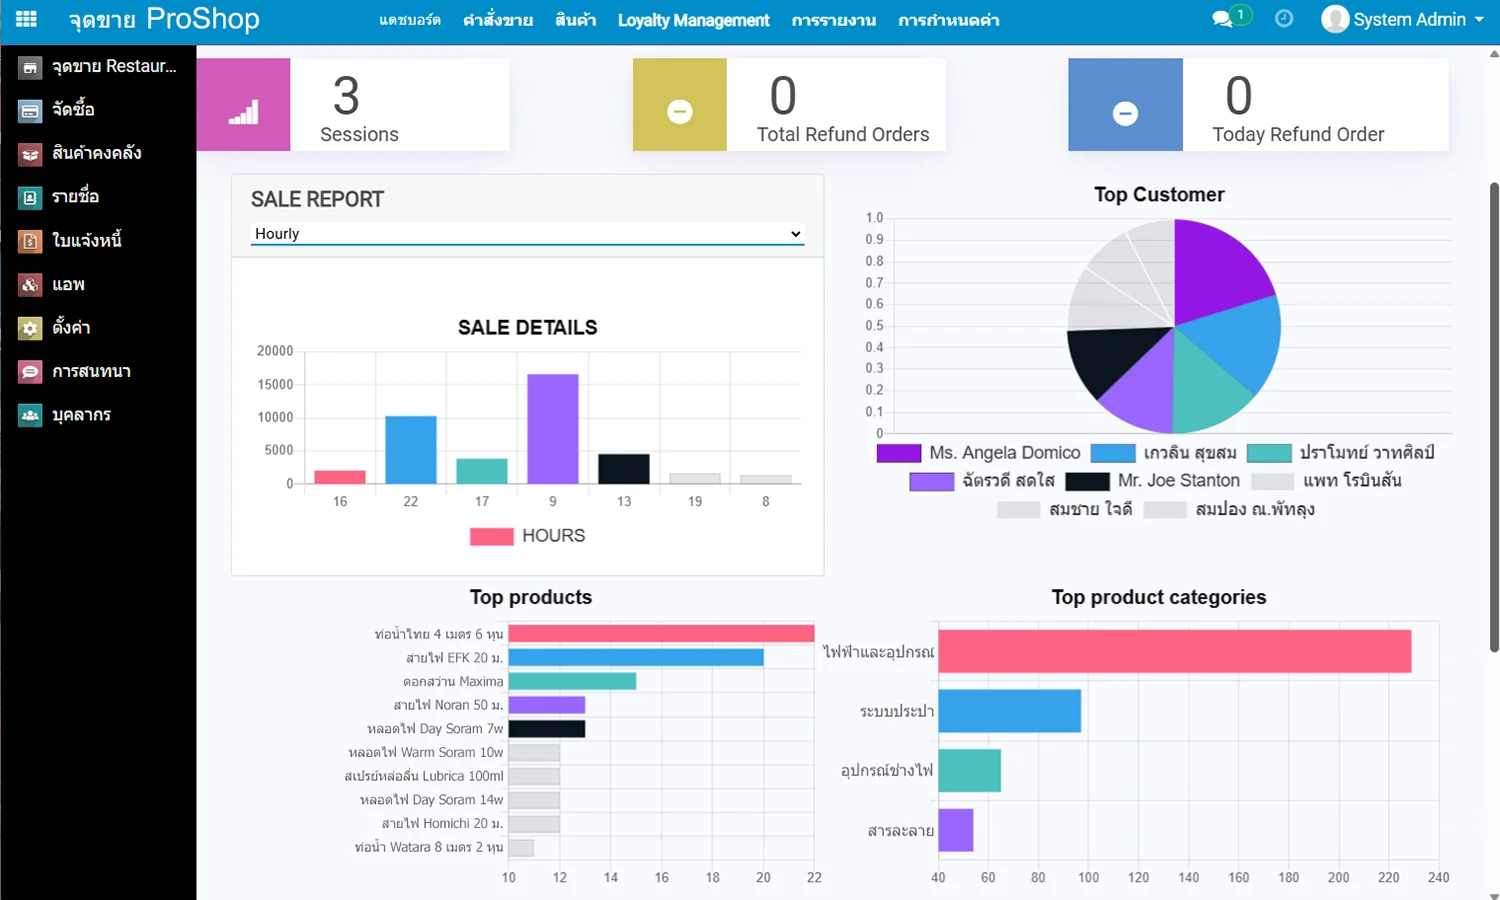Open the บุคลากร employees icon
The height and width of the screenshot is (900, 1500).
click(x=29, y=414)
